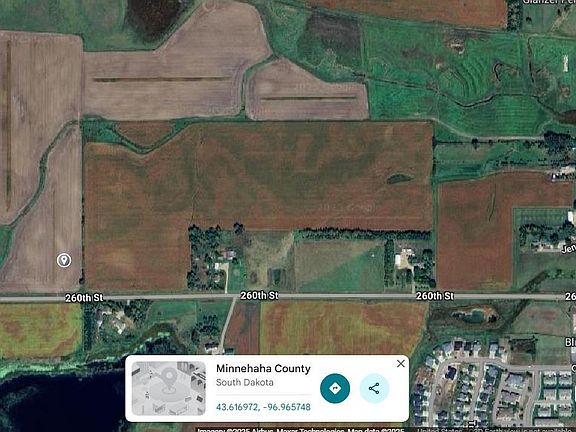Click the truncated 'Jew' place label
Screen dimensions: 576x432
point(569,249)
